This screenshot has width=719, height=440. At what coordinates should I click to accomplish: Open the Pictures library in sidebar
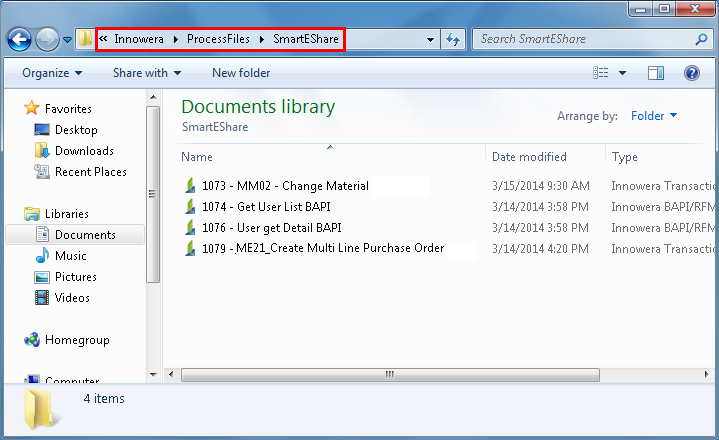(x=75, y=277)
